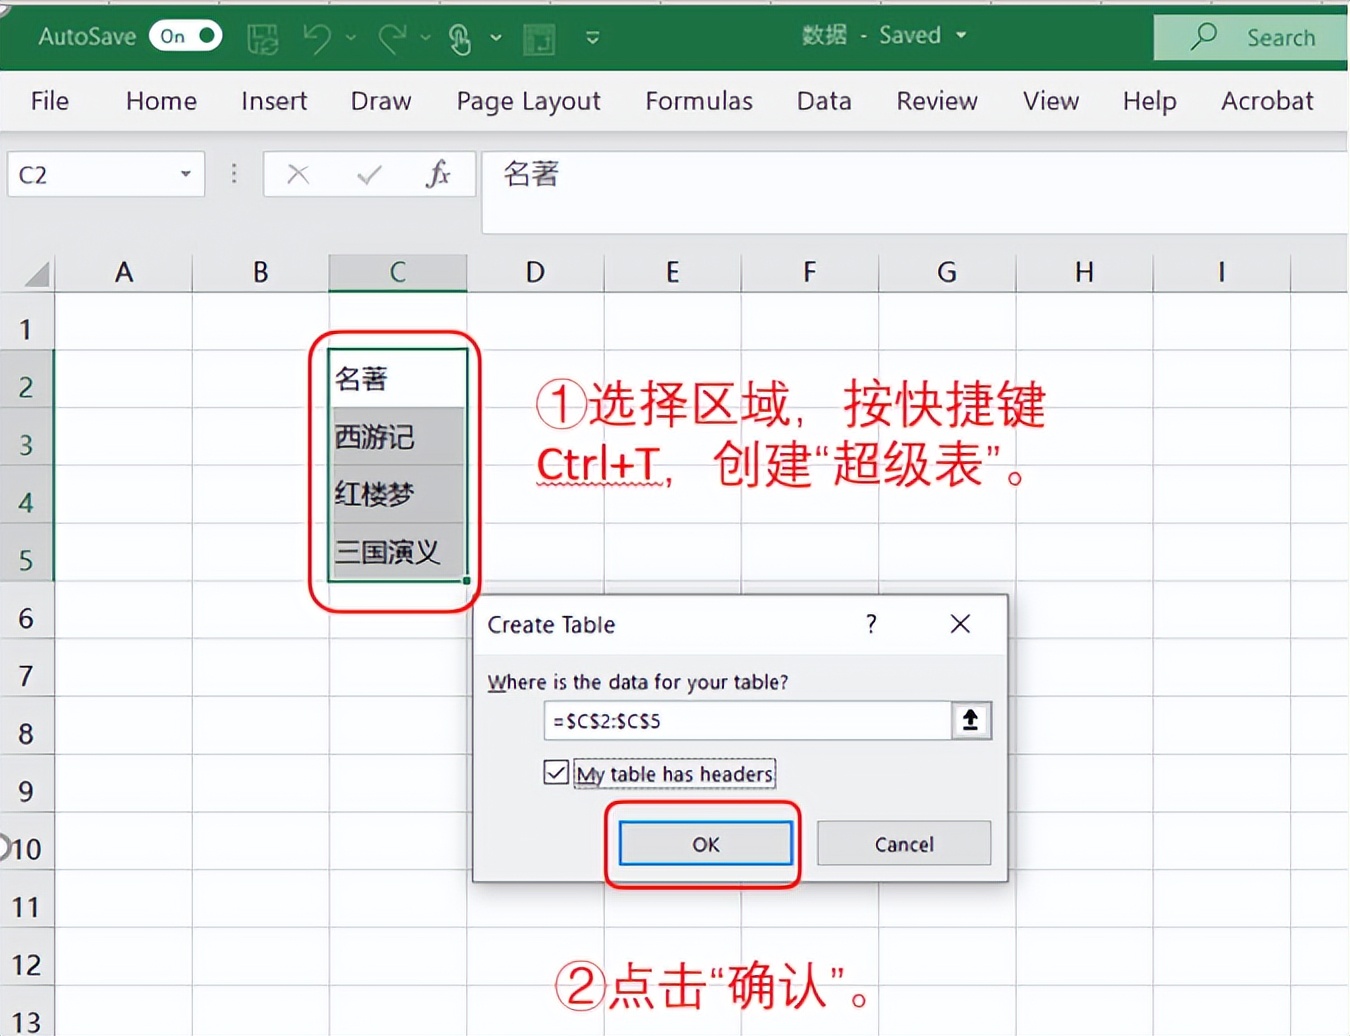Open the Draw tab

point(381,101)
